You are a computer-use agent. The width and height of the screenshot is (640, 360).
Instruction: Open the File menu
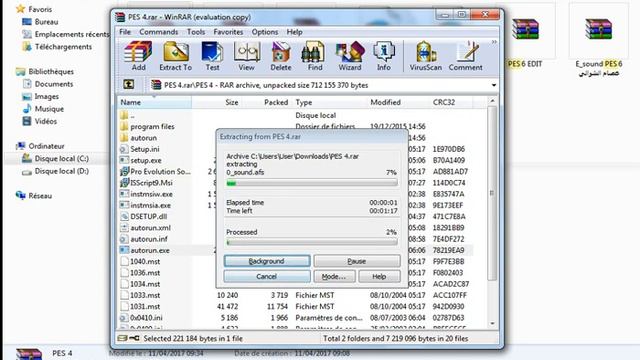125,32
